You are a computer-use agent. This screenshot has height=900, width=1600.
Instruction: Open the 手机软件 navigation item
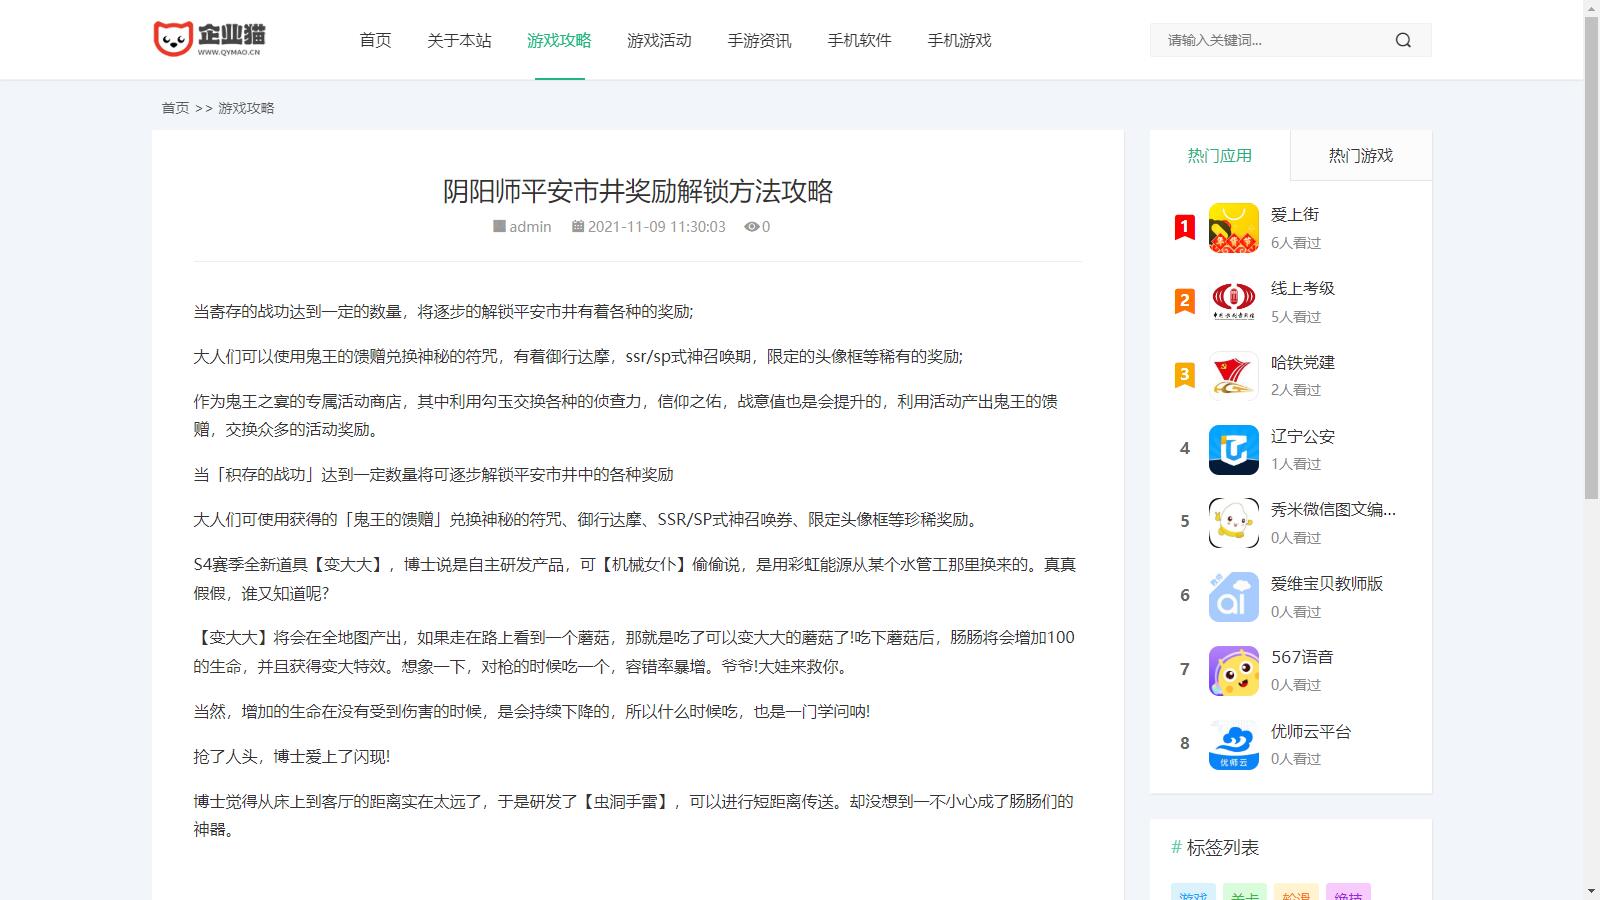(x=859, y=40)
